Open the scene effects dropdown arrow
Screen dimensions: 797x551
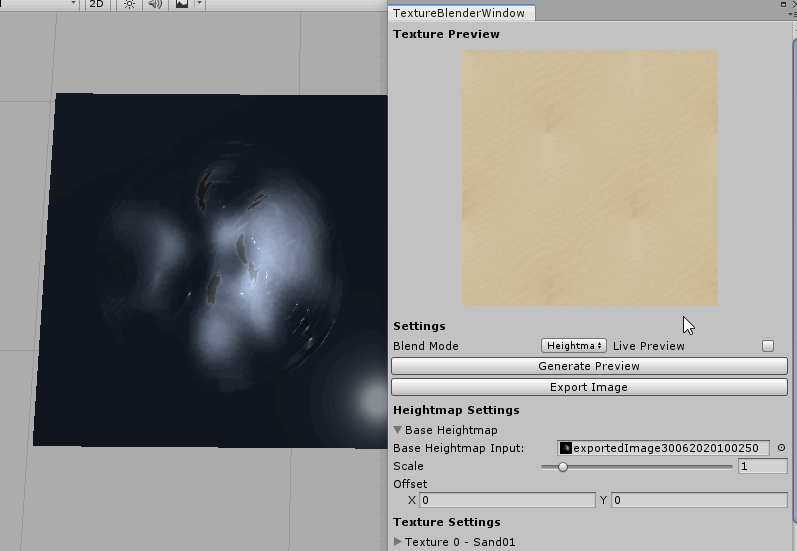coord(199,4)
